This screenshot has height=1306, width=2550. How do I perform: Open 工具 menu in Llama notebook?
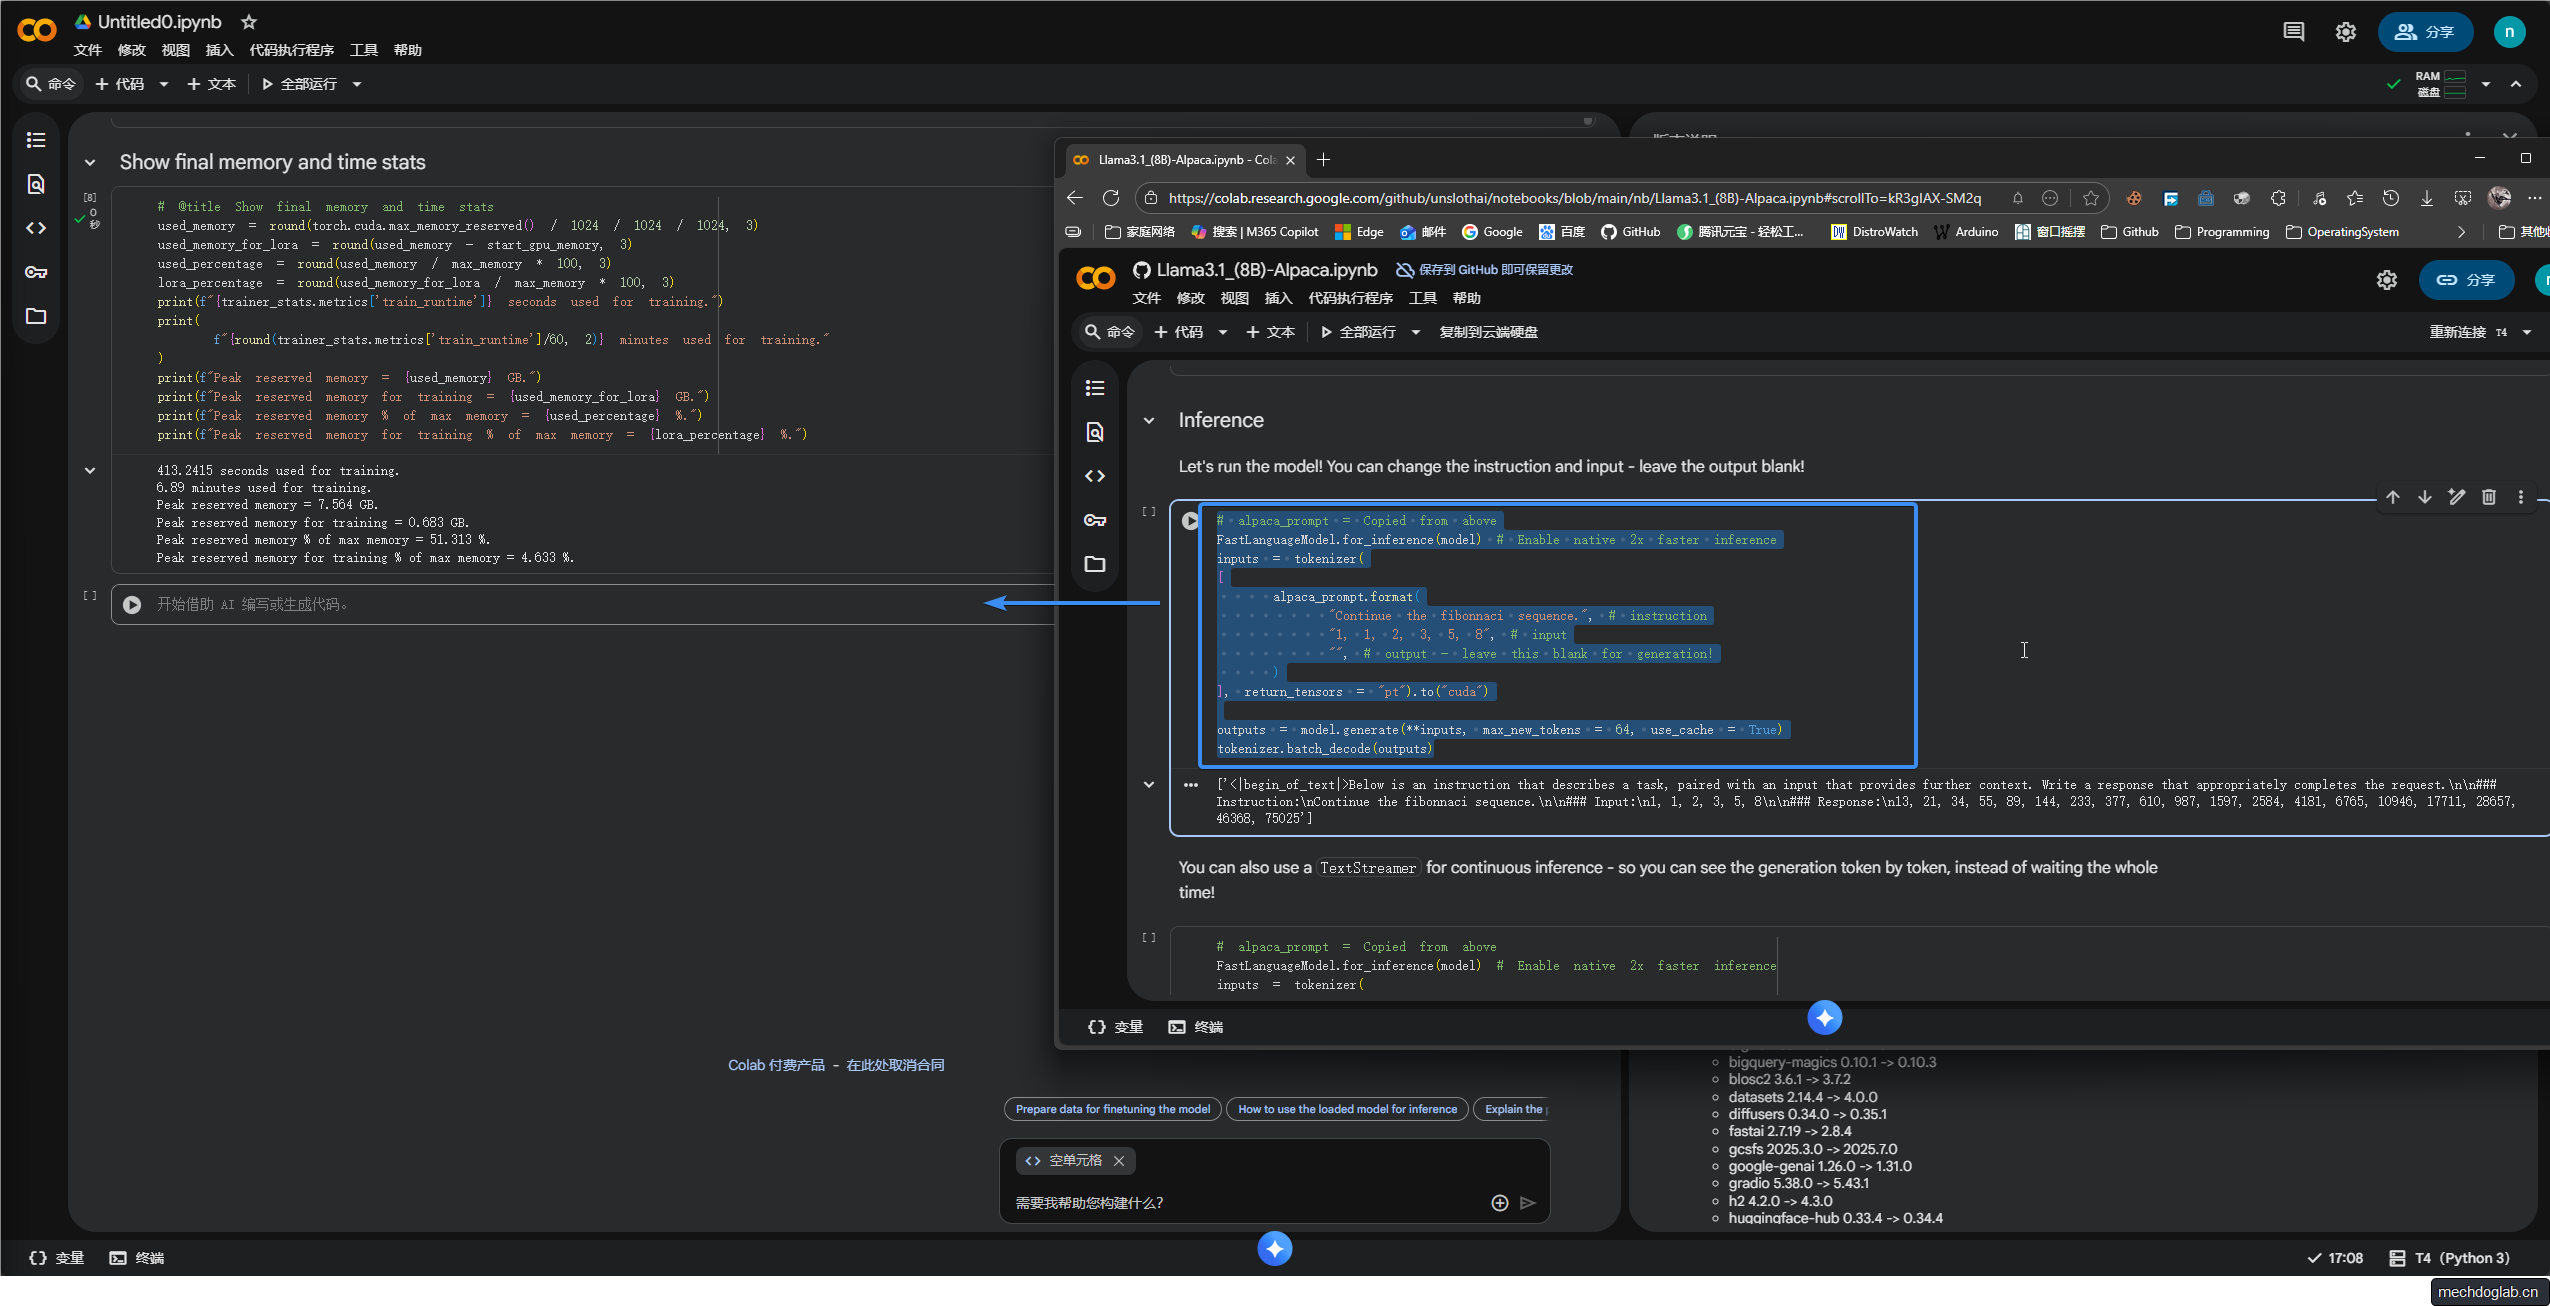click(x=1422, y=298)
